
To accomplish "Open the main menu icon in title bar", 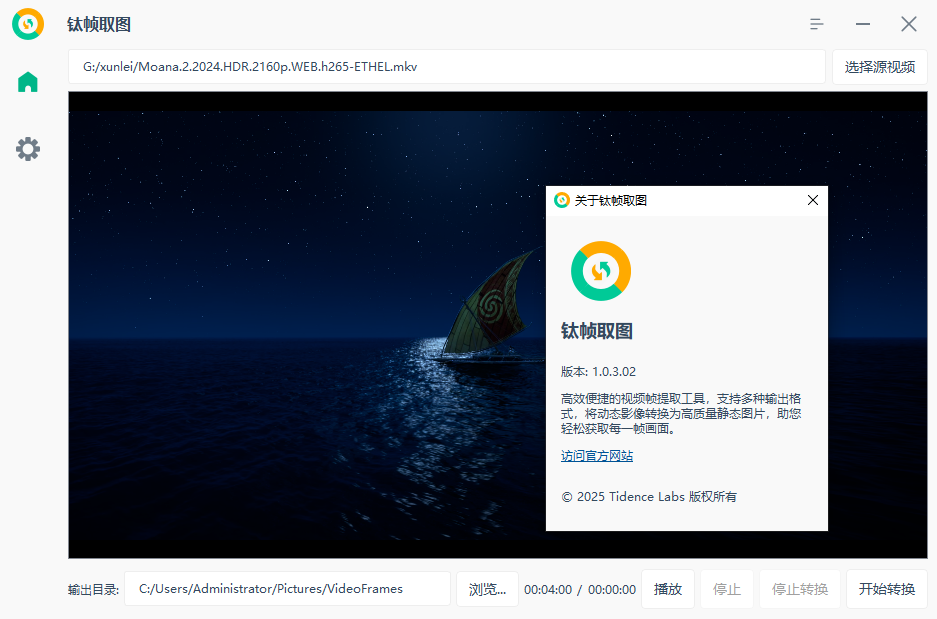I will [x=816, y=24].
